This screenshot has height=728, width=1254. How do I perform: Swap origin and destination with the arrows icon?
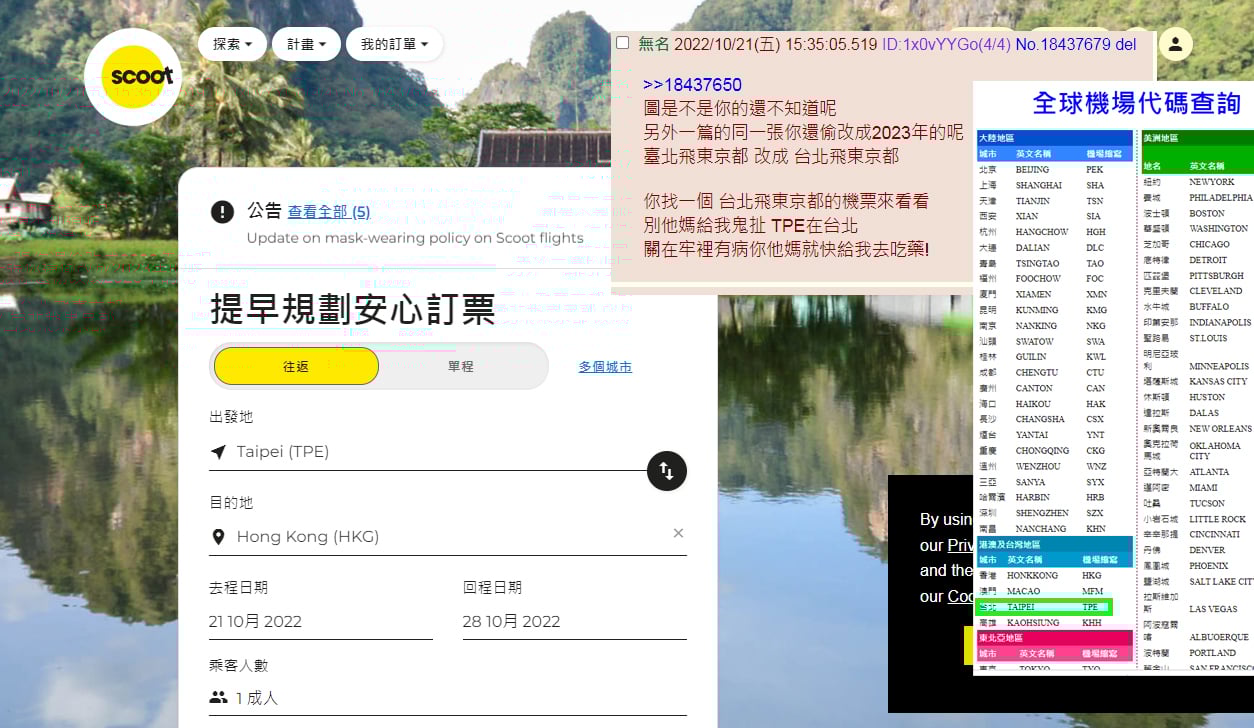[x=667, y=470]
